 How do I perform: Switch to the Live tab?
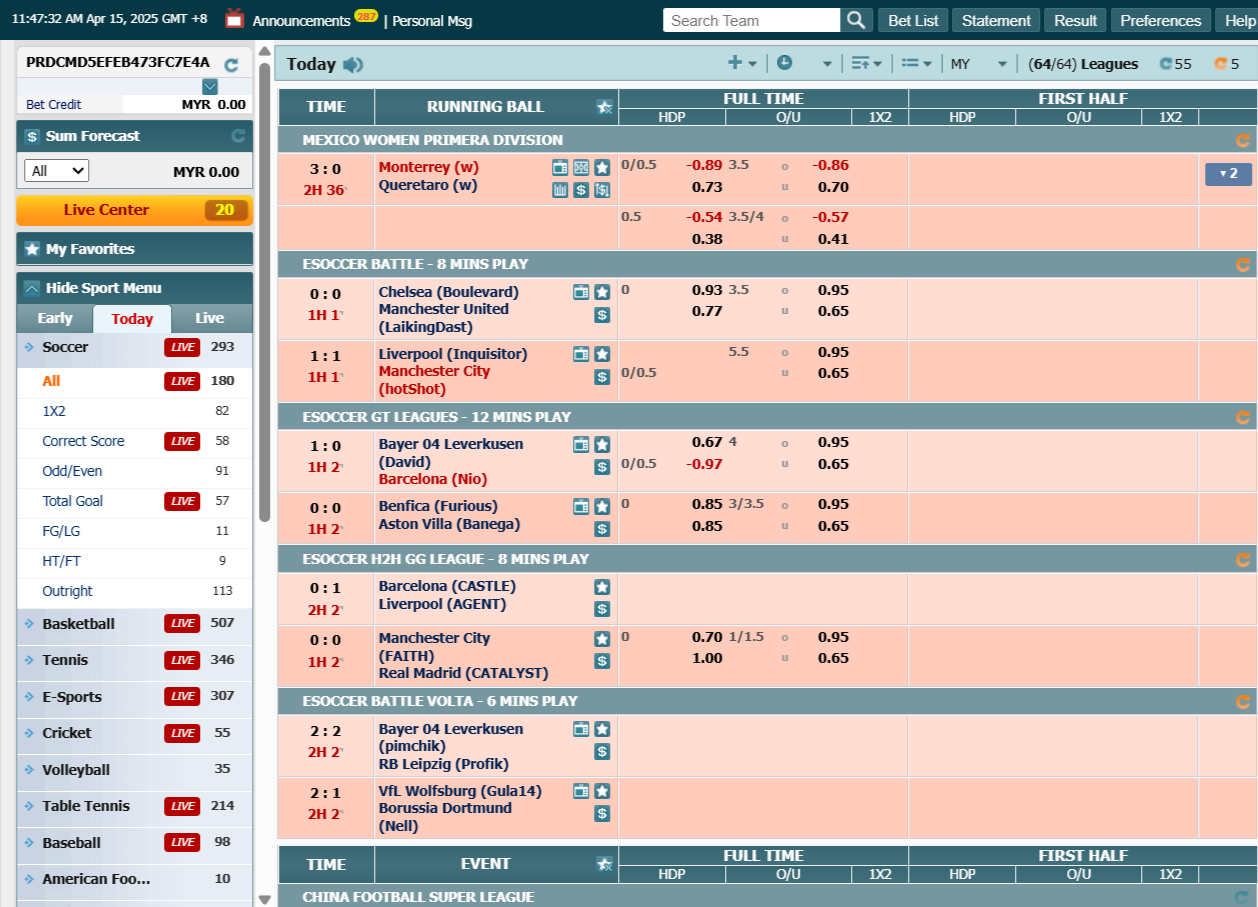(210, 318)
